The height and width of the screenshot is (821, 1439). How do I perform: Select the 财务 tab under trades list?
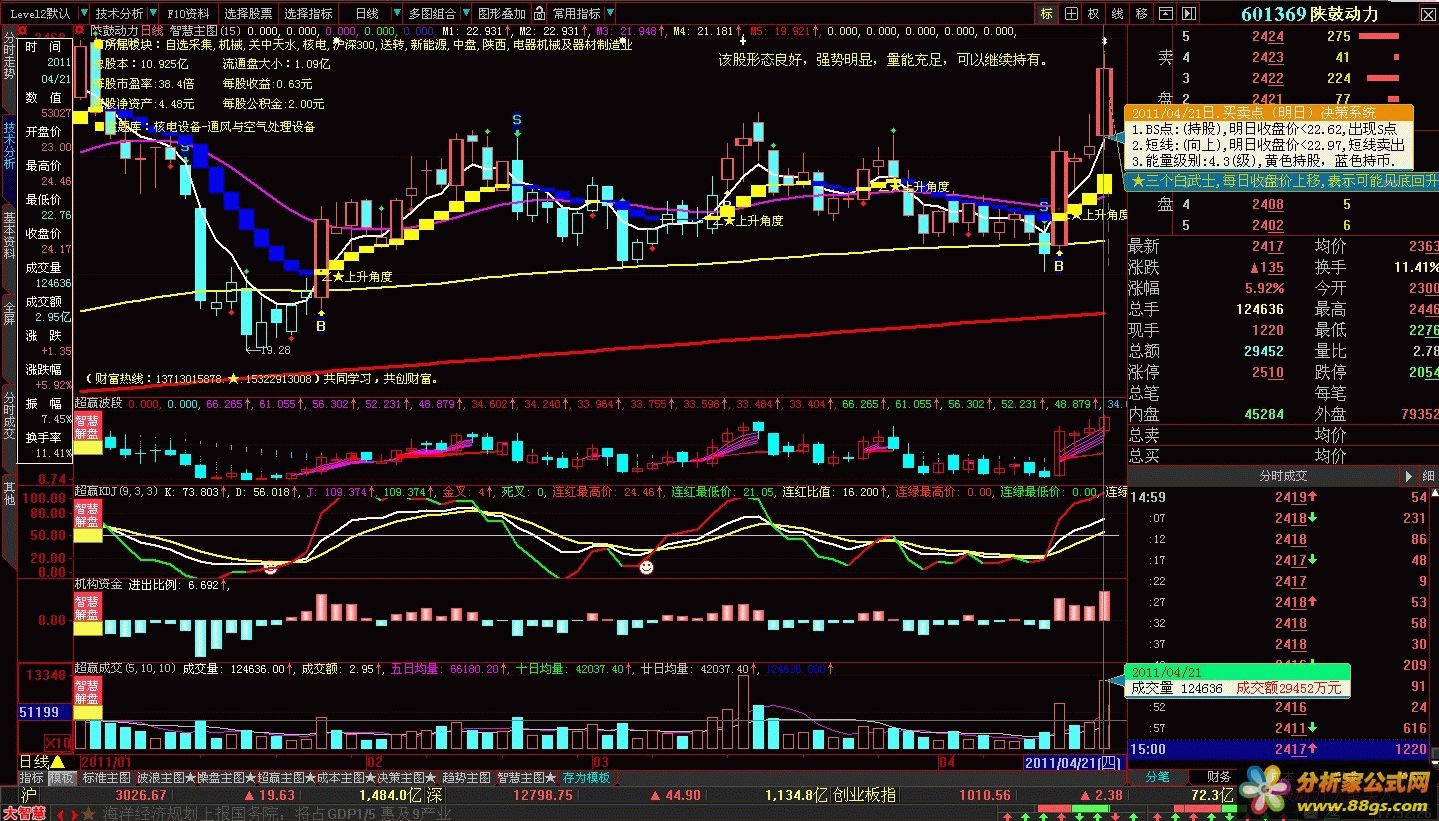(1218, 776)
